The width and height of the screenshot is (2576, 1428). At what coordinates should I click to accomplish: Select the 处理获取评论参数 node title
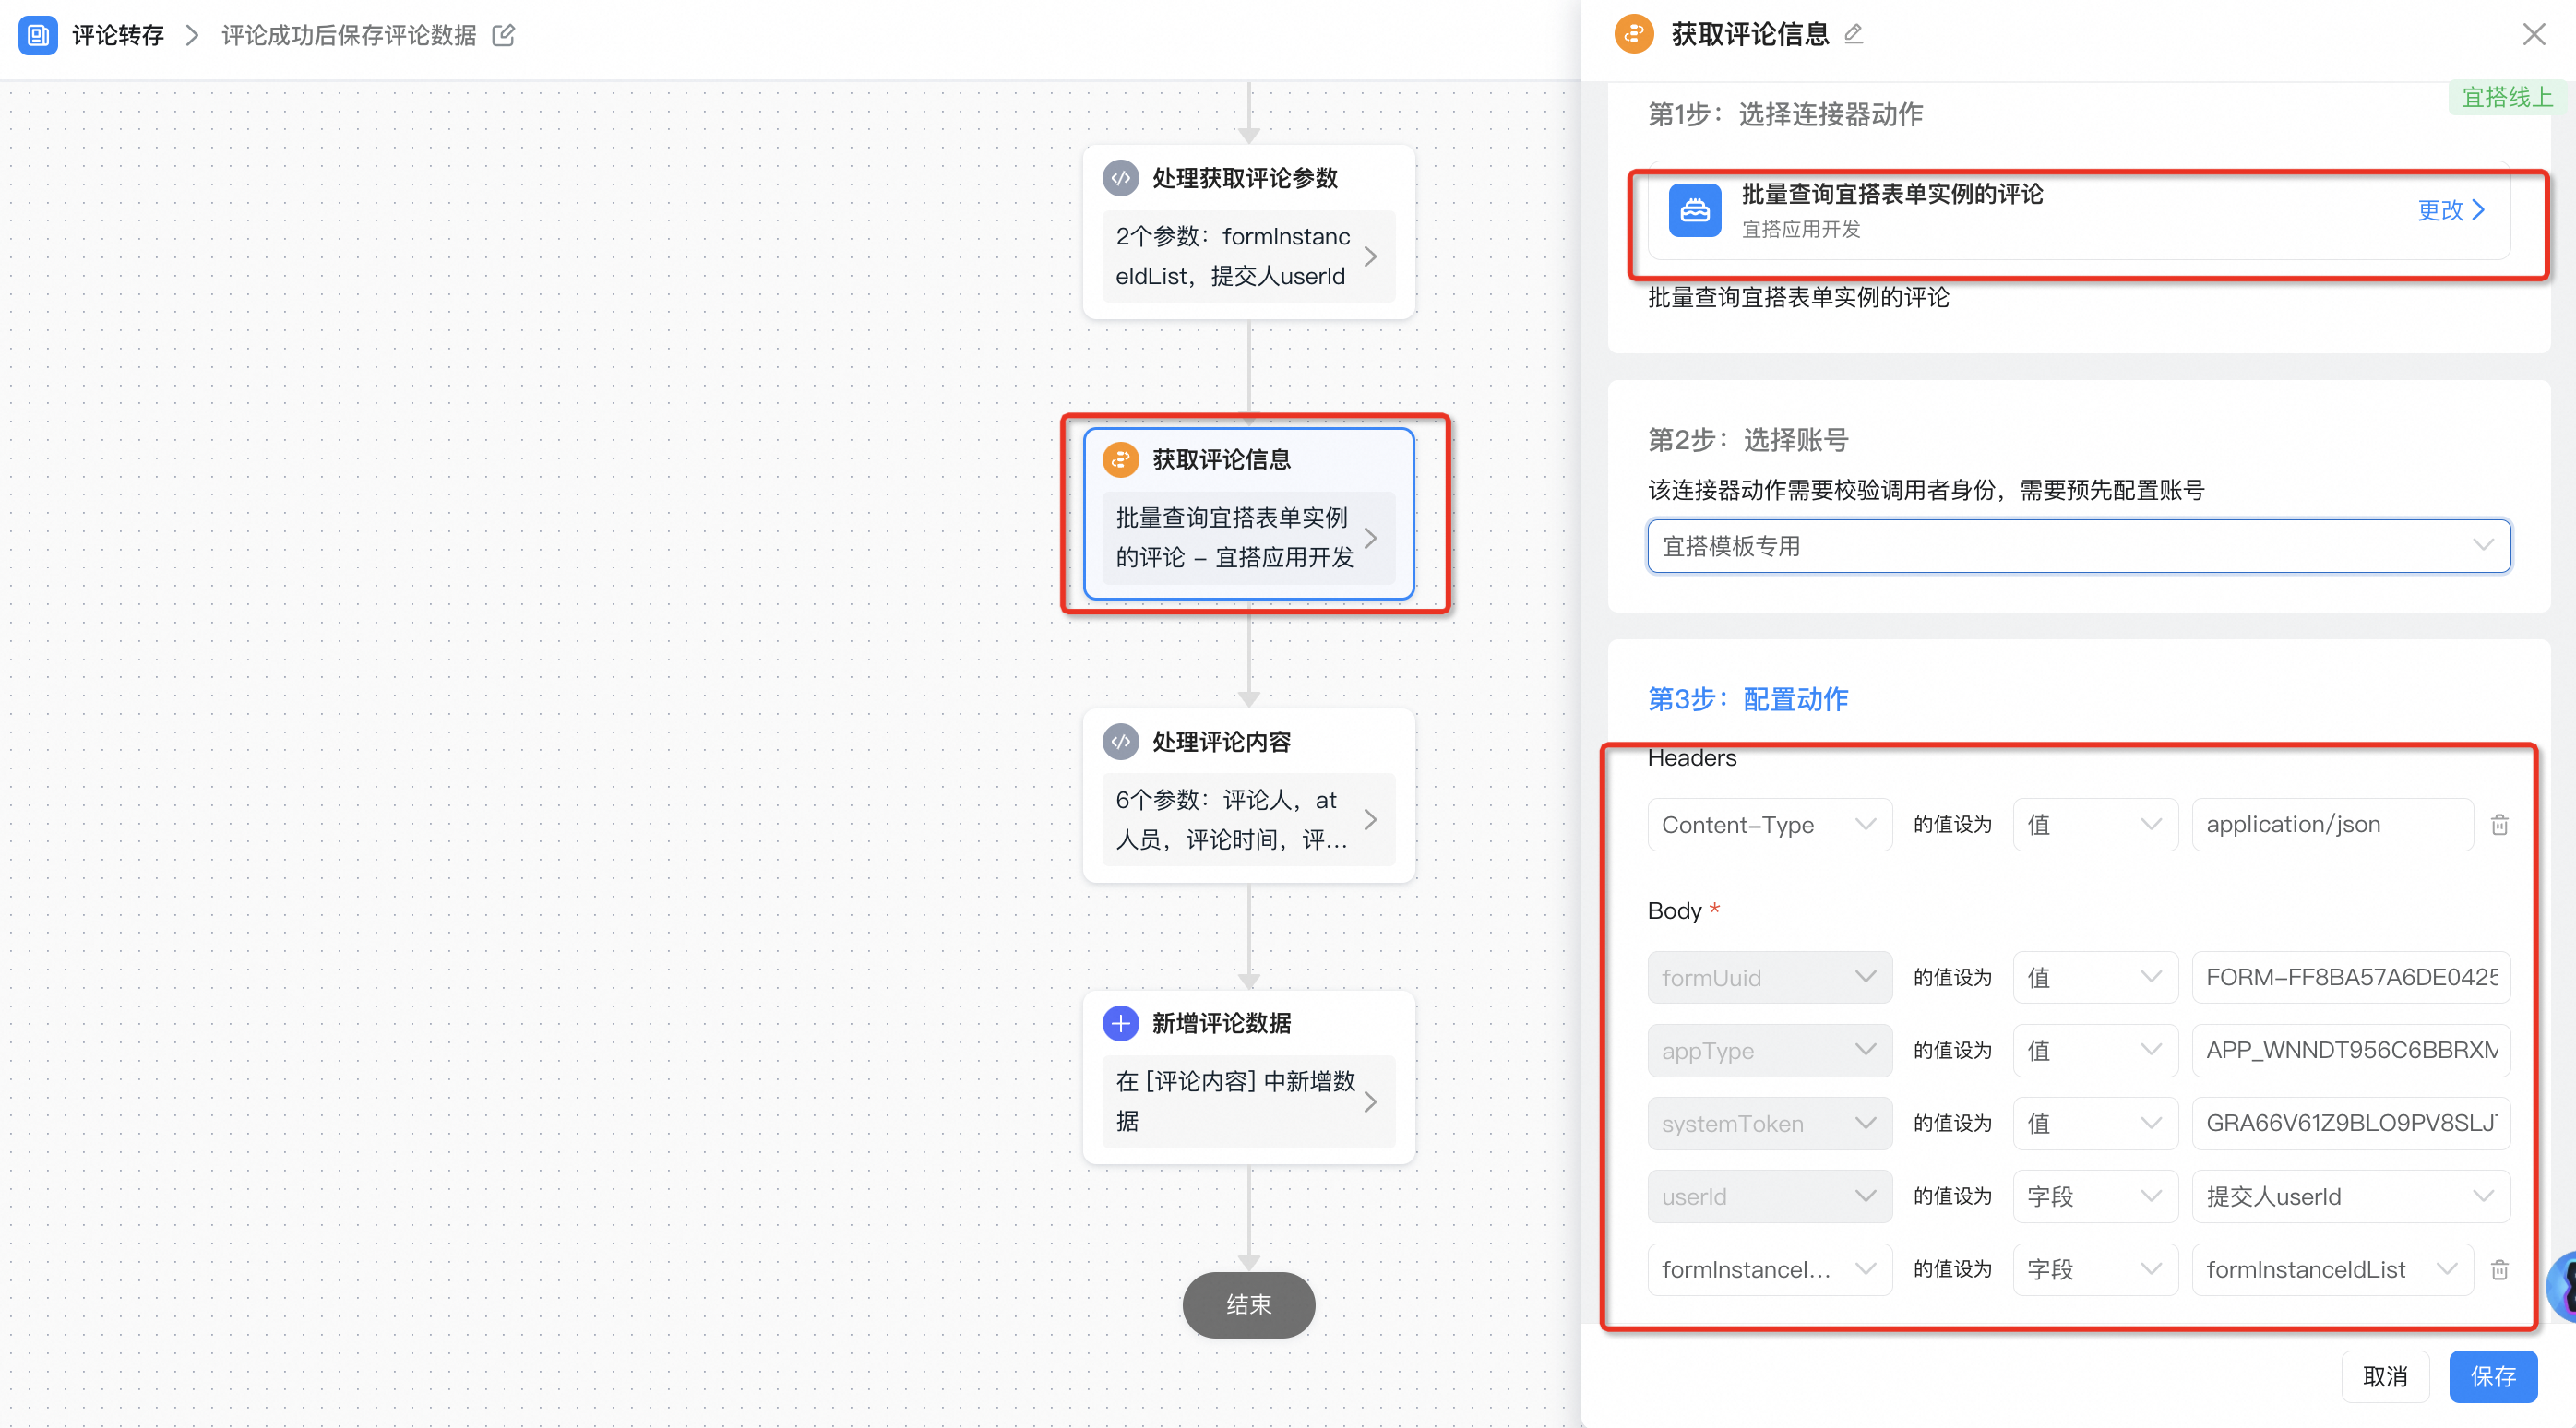(x=1245, y=178)
